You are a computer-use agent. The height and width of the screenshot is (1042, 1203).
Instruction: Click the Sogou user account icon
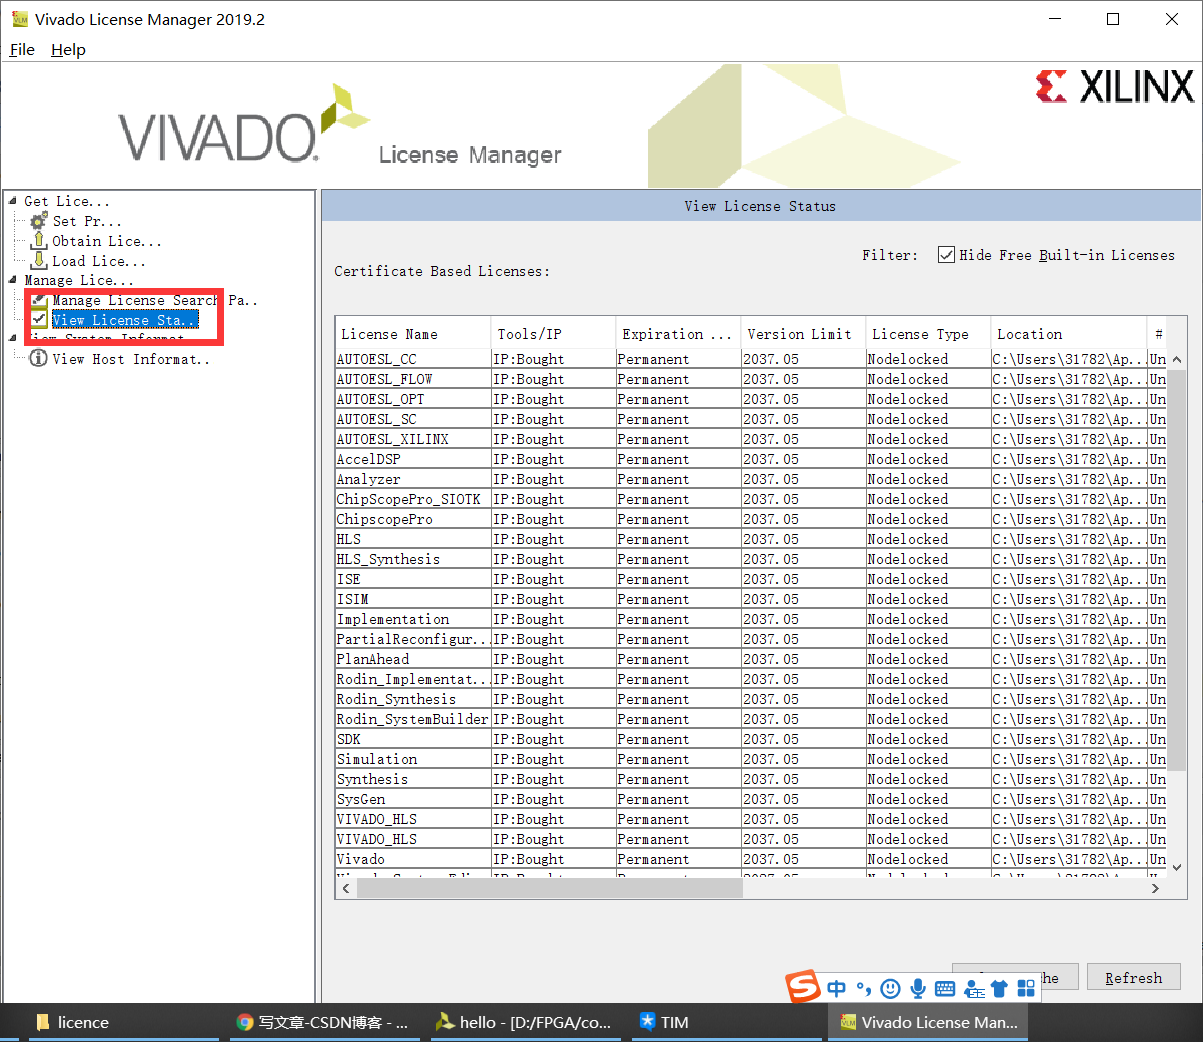(x=974, y=988)
